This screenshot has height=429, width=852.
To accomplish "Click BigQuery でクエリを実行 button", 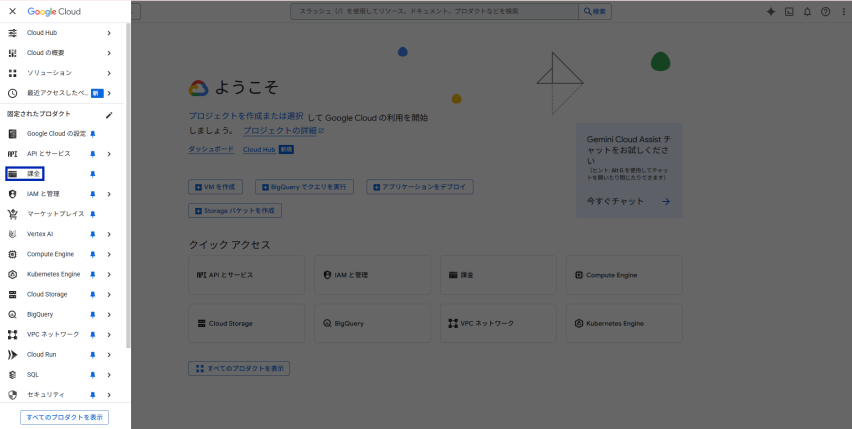I will [x=304, y=187].
